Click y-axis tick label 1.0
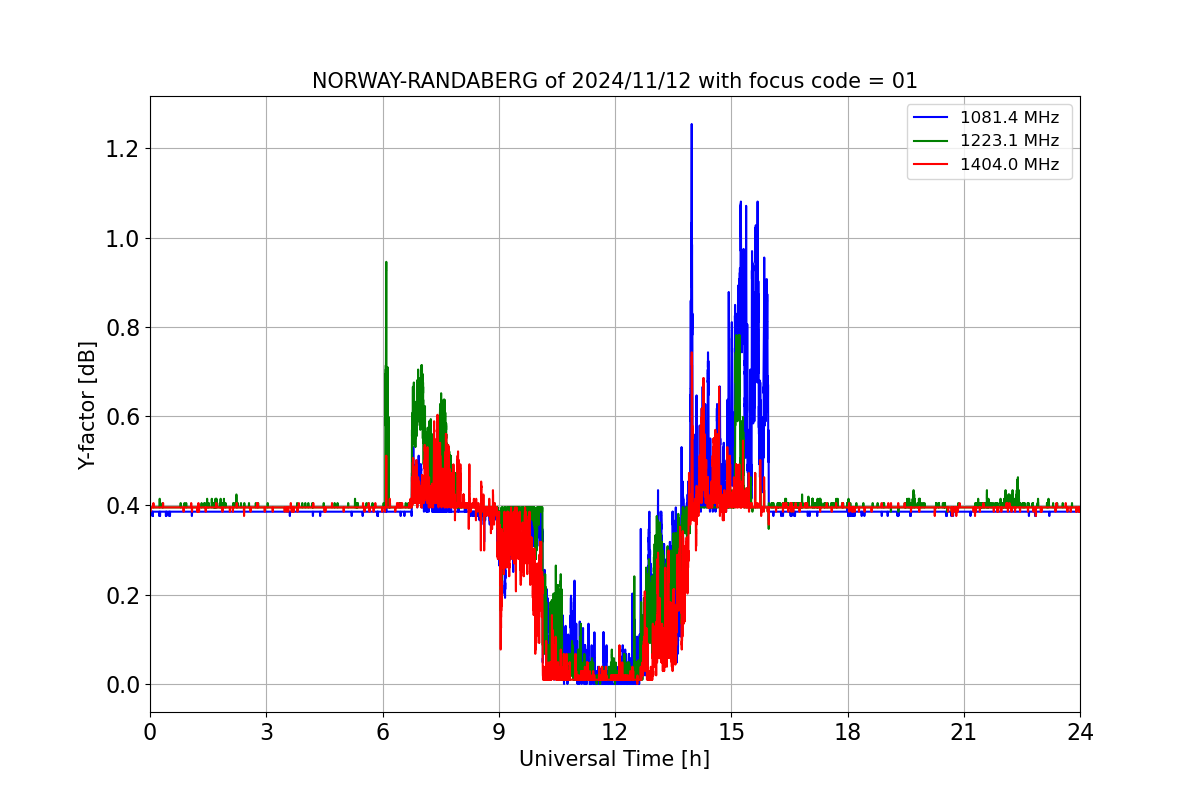Screen dimensions: 1200x800 123,238
